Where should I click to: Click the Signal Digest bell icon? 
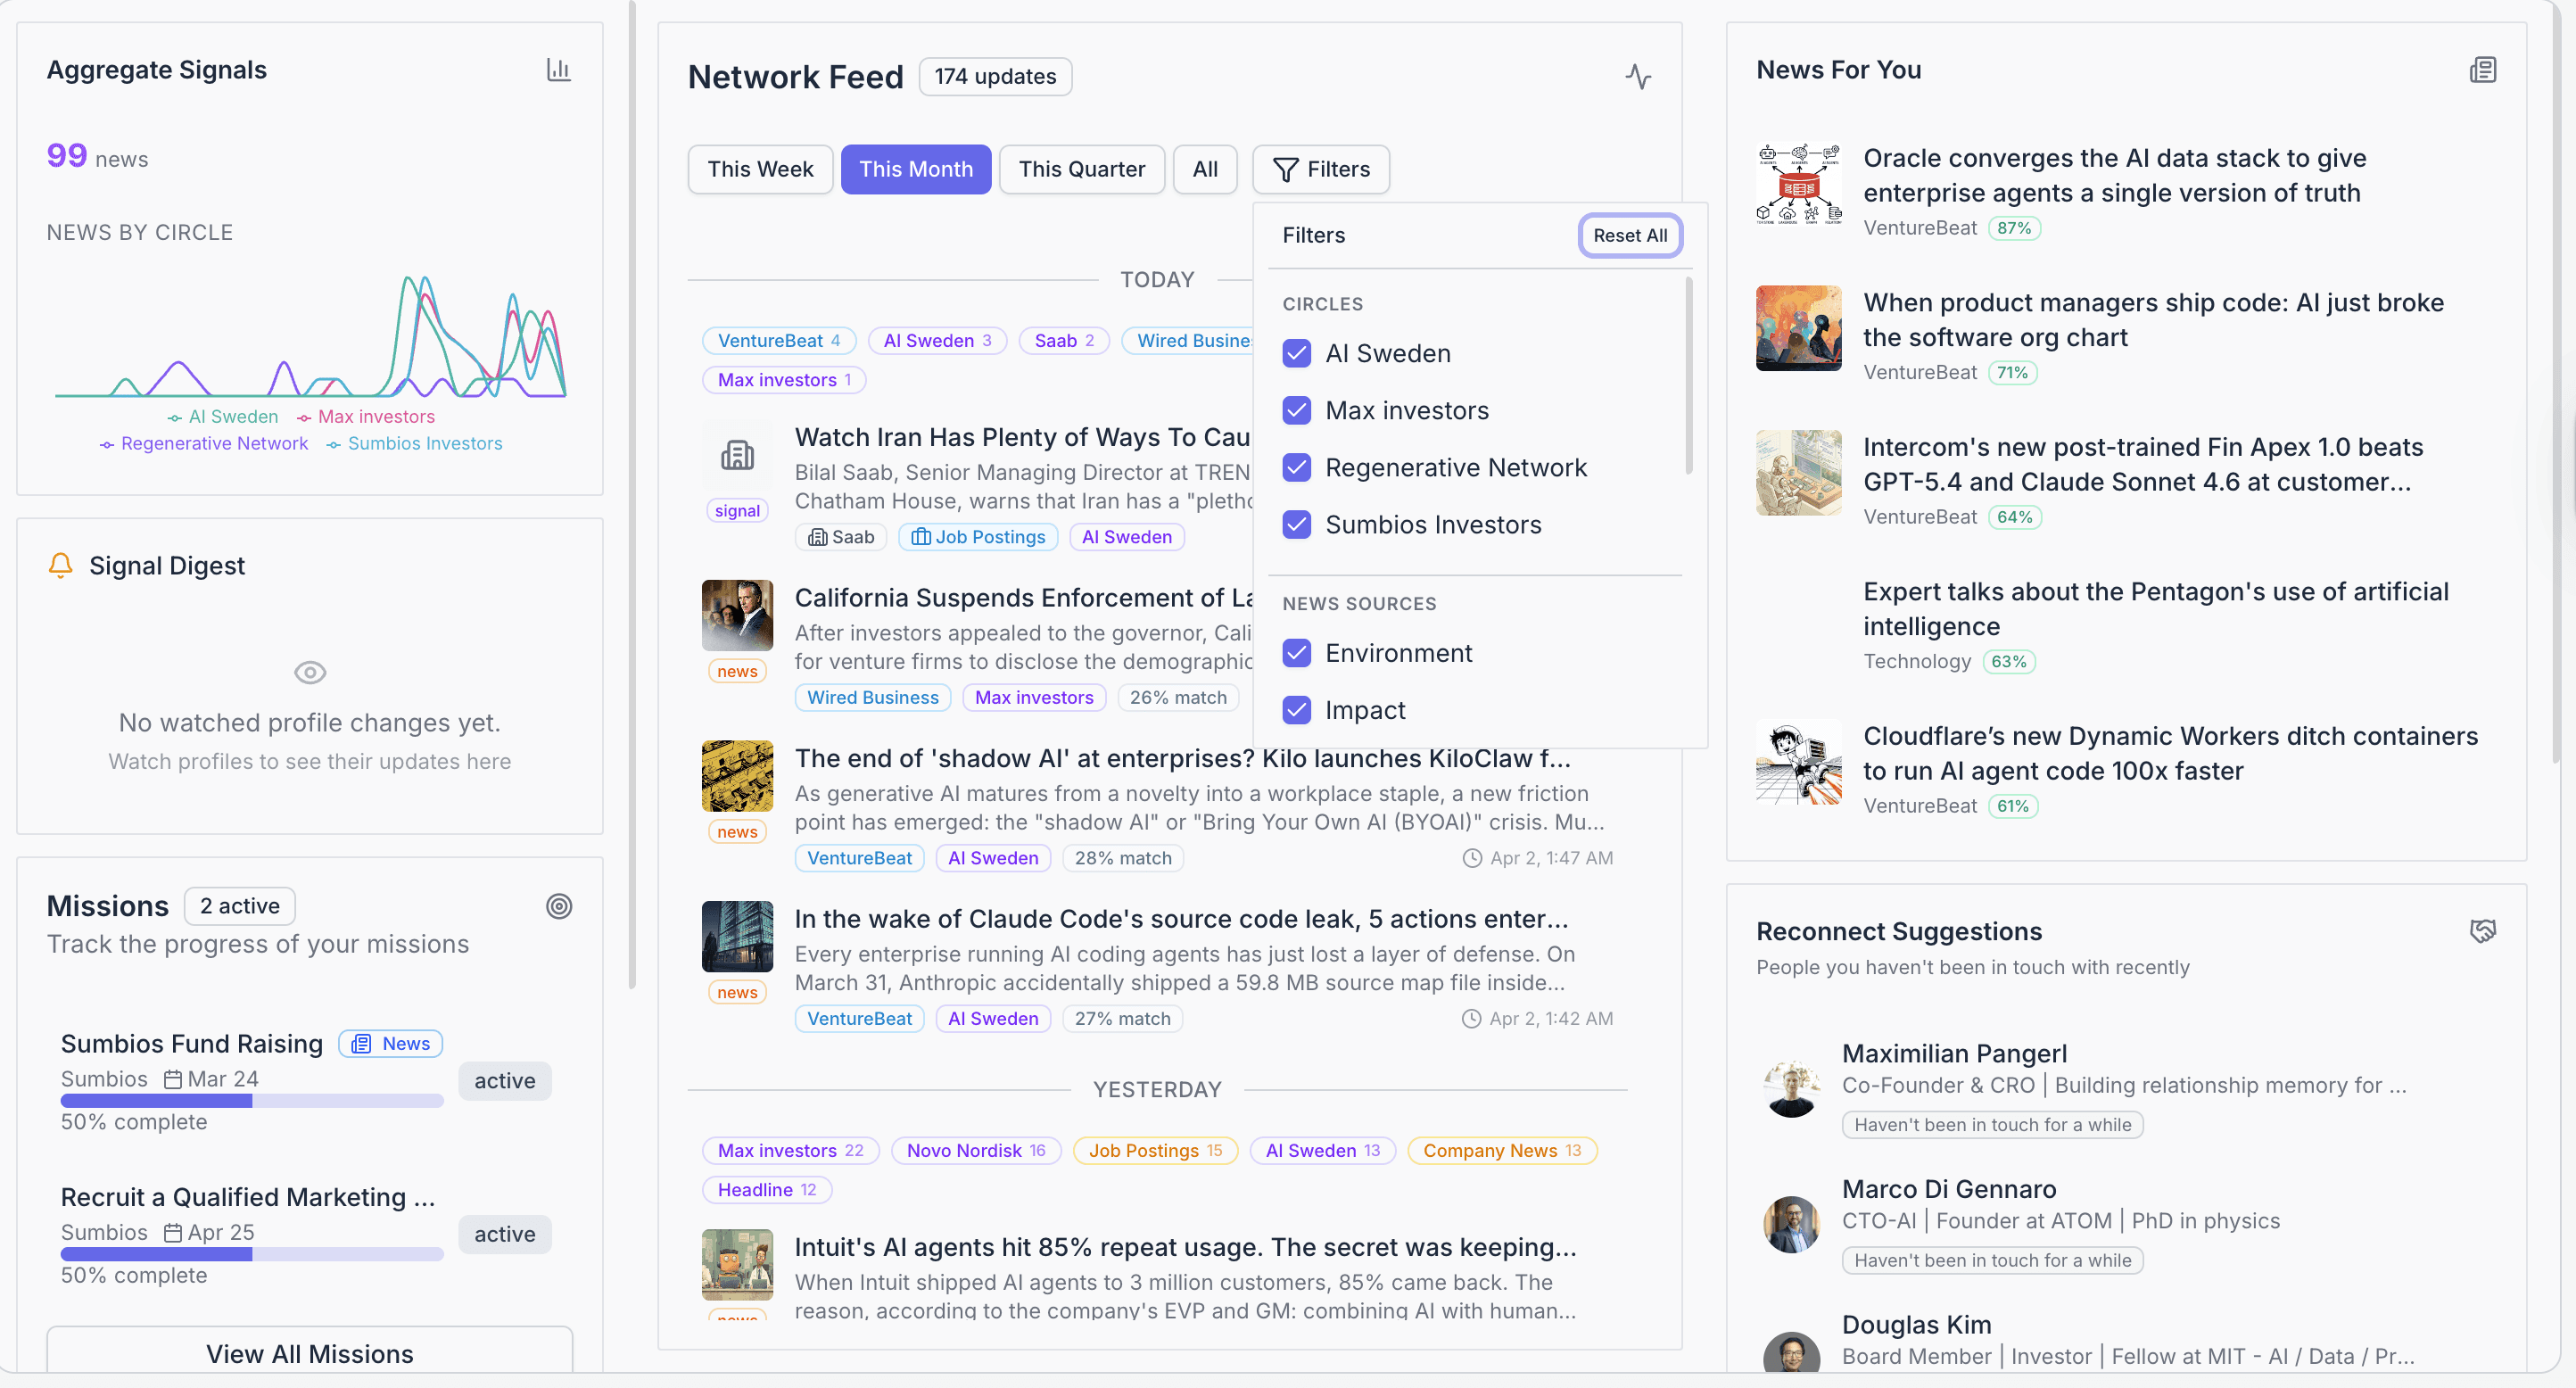[61, 565]
